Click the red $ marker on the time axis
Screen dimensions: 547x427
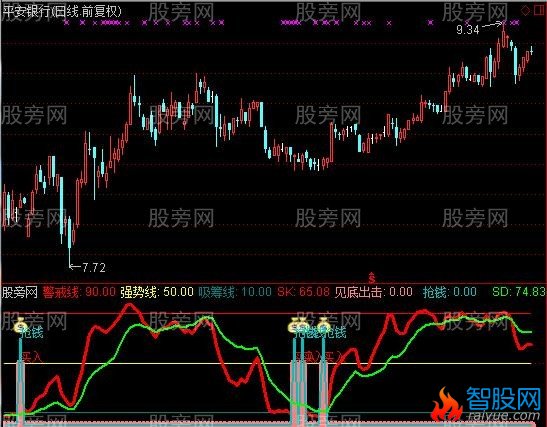pyautogui.click(x=372, y=278)
